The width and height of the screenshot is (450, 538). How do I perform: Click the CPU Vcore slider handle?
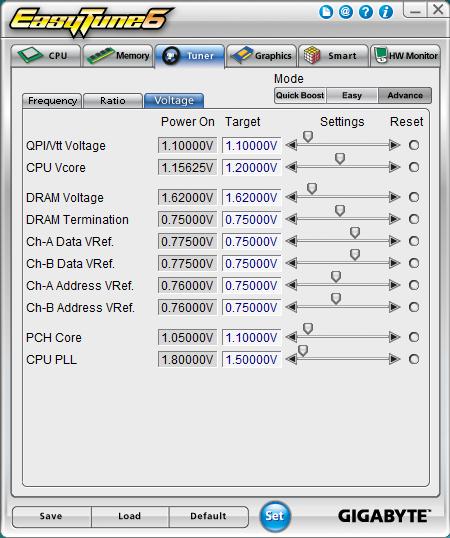click(340, 159)
